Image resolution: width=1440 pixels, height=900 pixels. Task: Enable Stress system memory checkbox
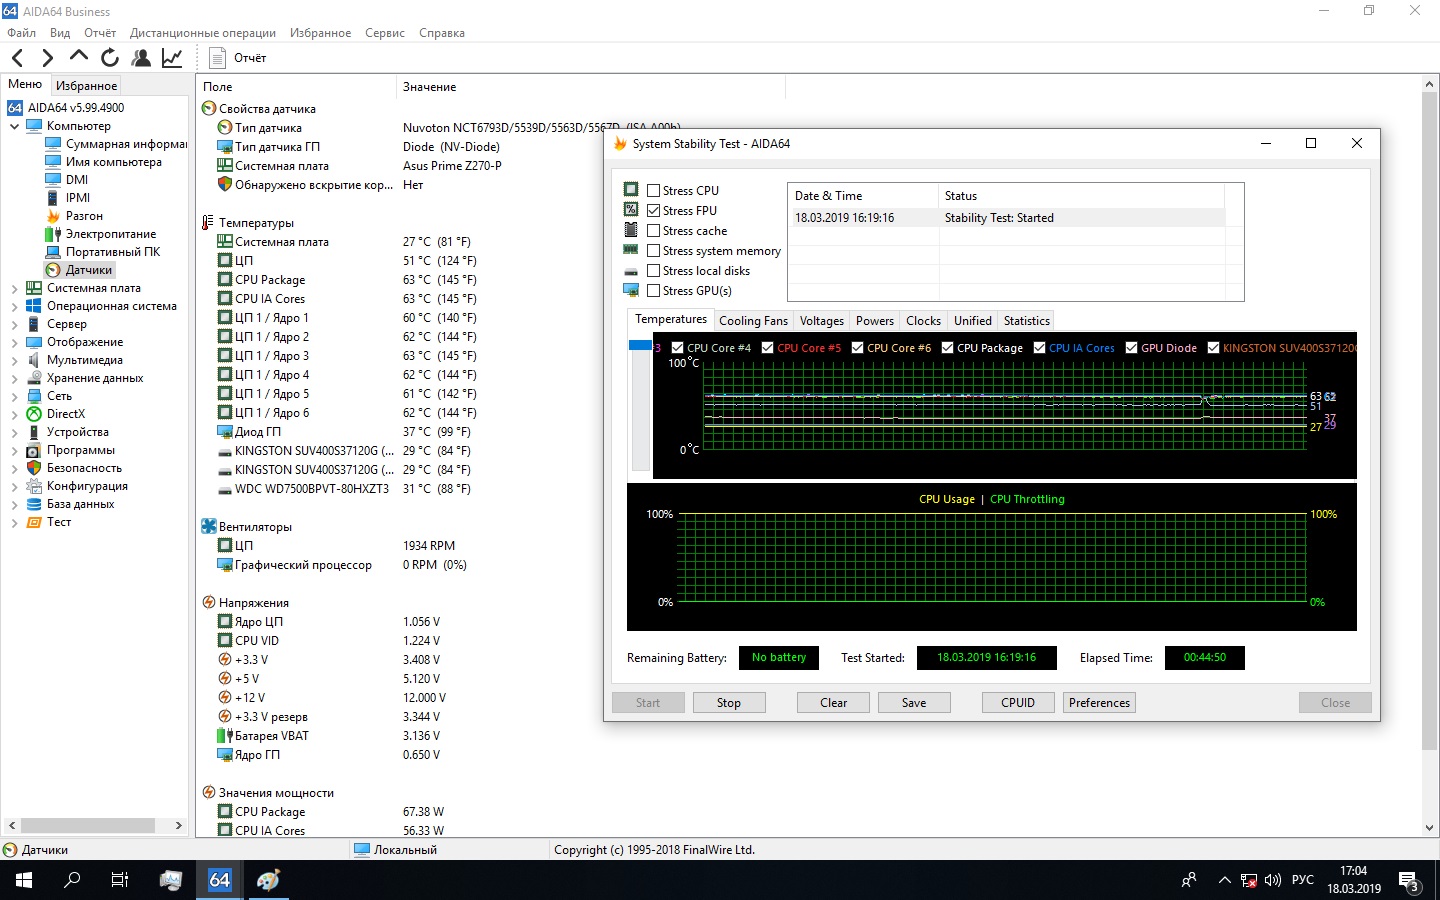653,251
